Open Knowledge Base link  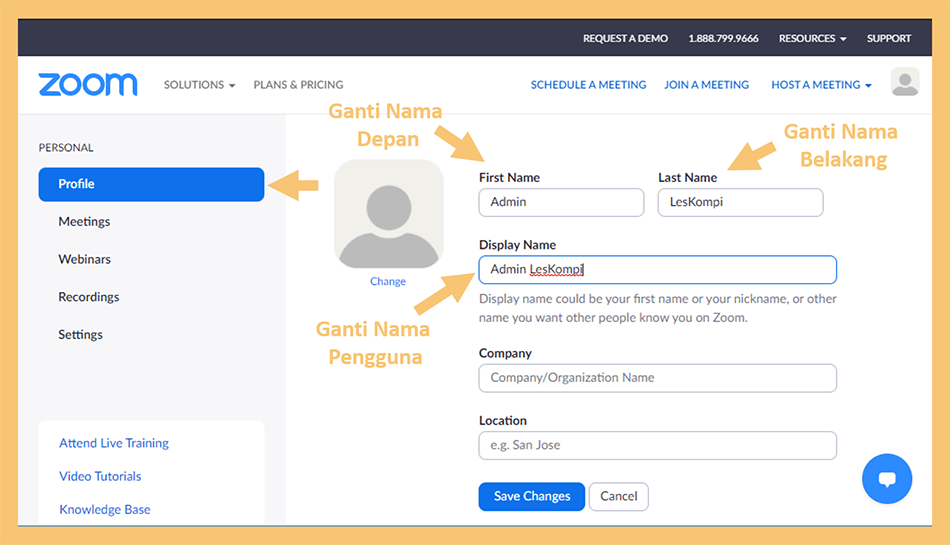(x=105, y=510)
